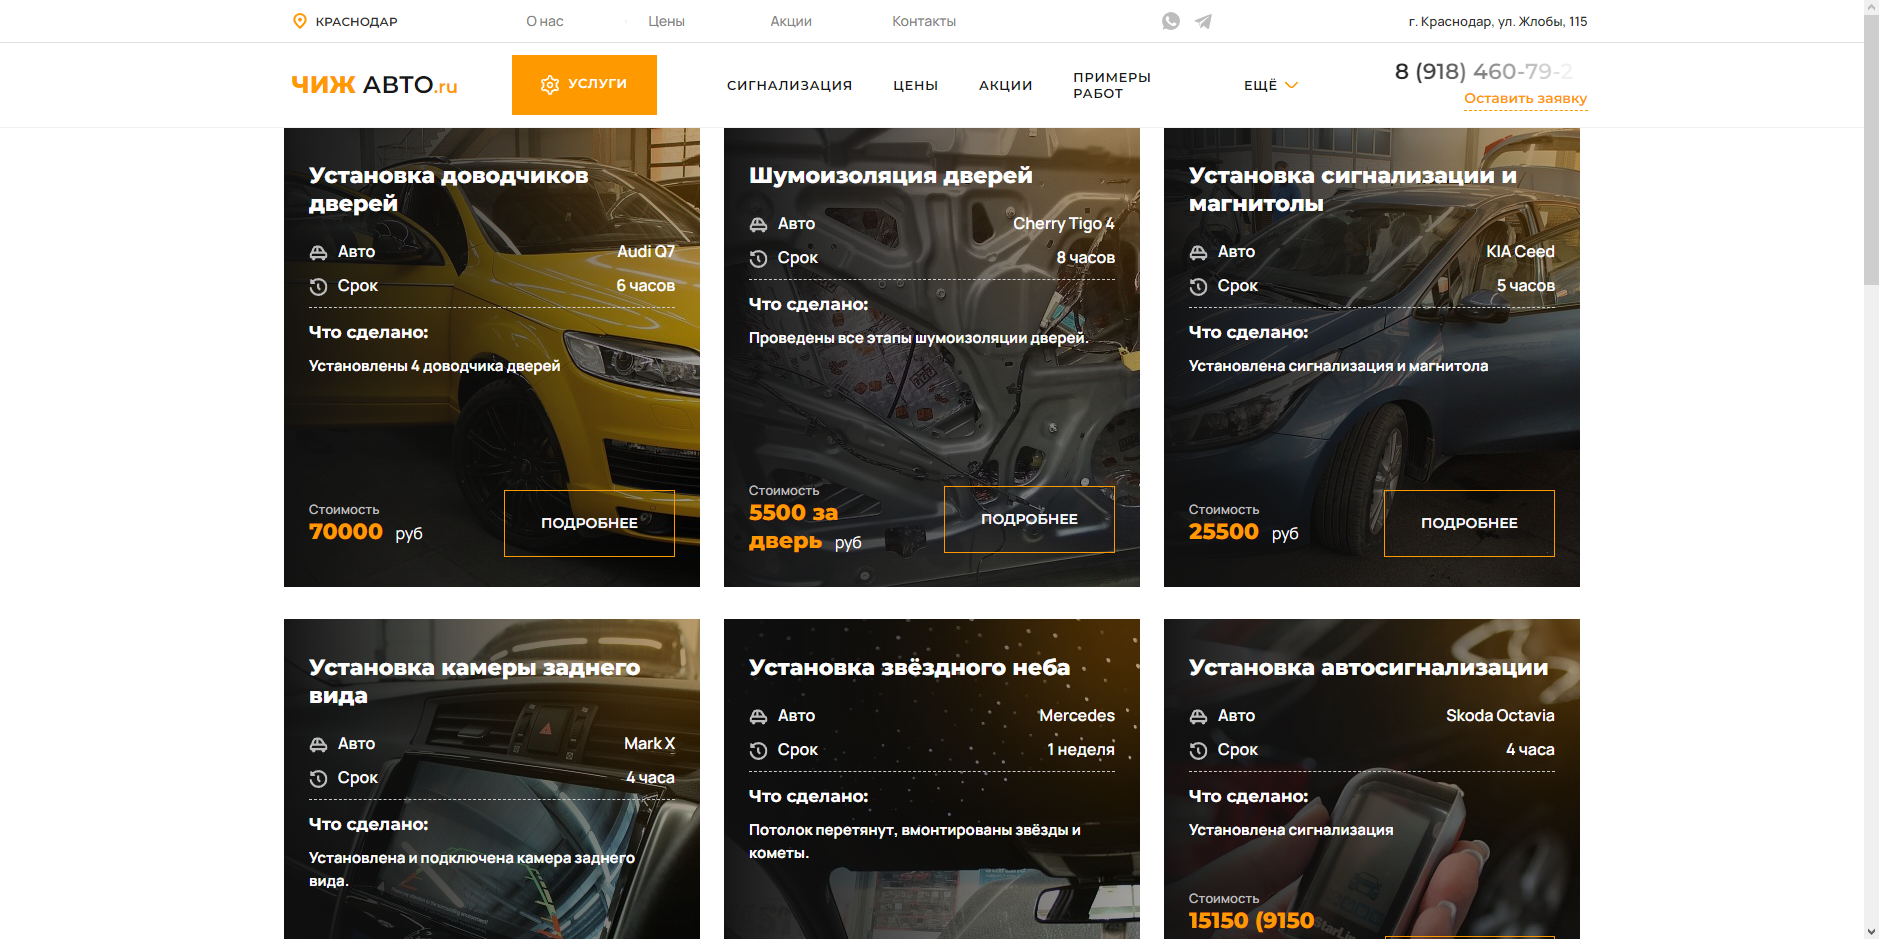1879x939 pixels.
Task: Click the orange location pin icon
Action: coord(299,21)
